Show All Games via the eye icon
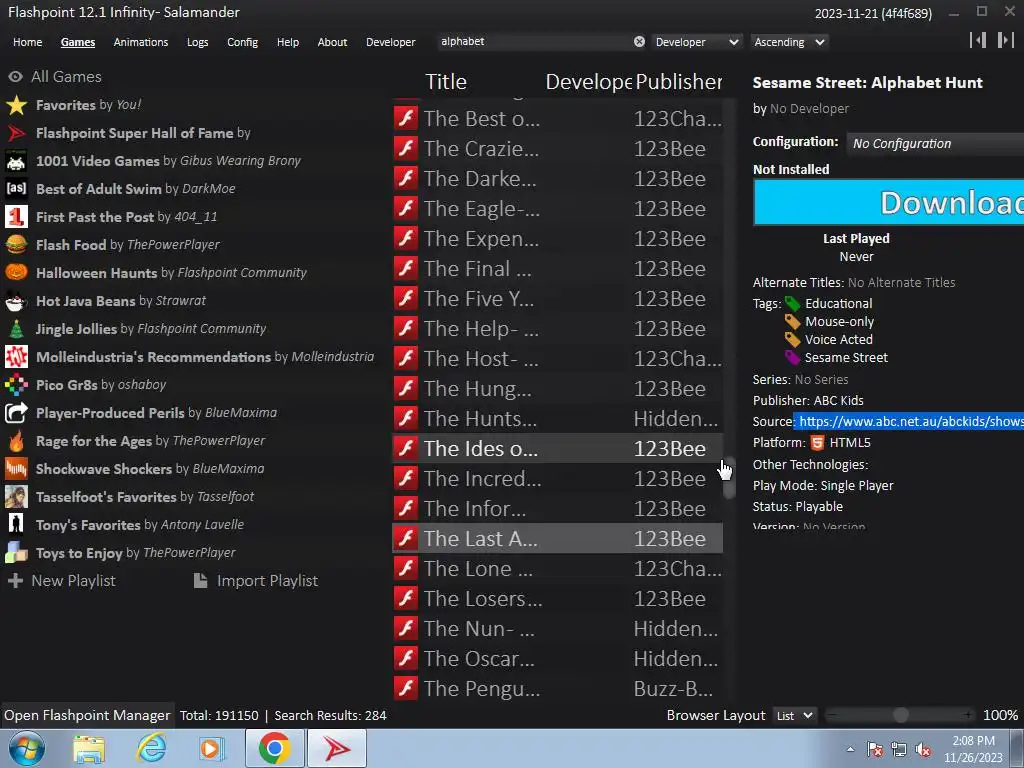This screenshot has width=1024, height=768. click(x=15, y=77)
